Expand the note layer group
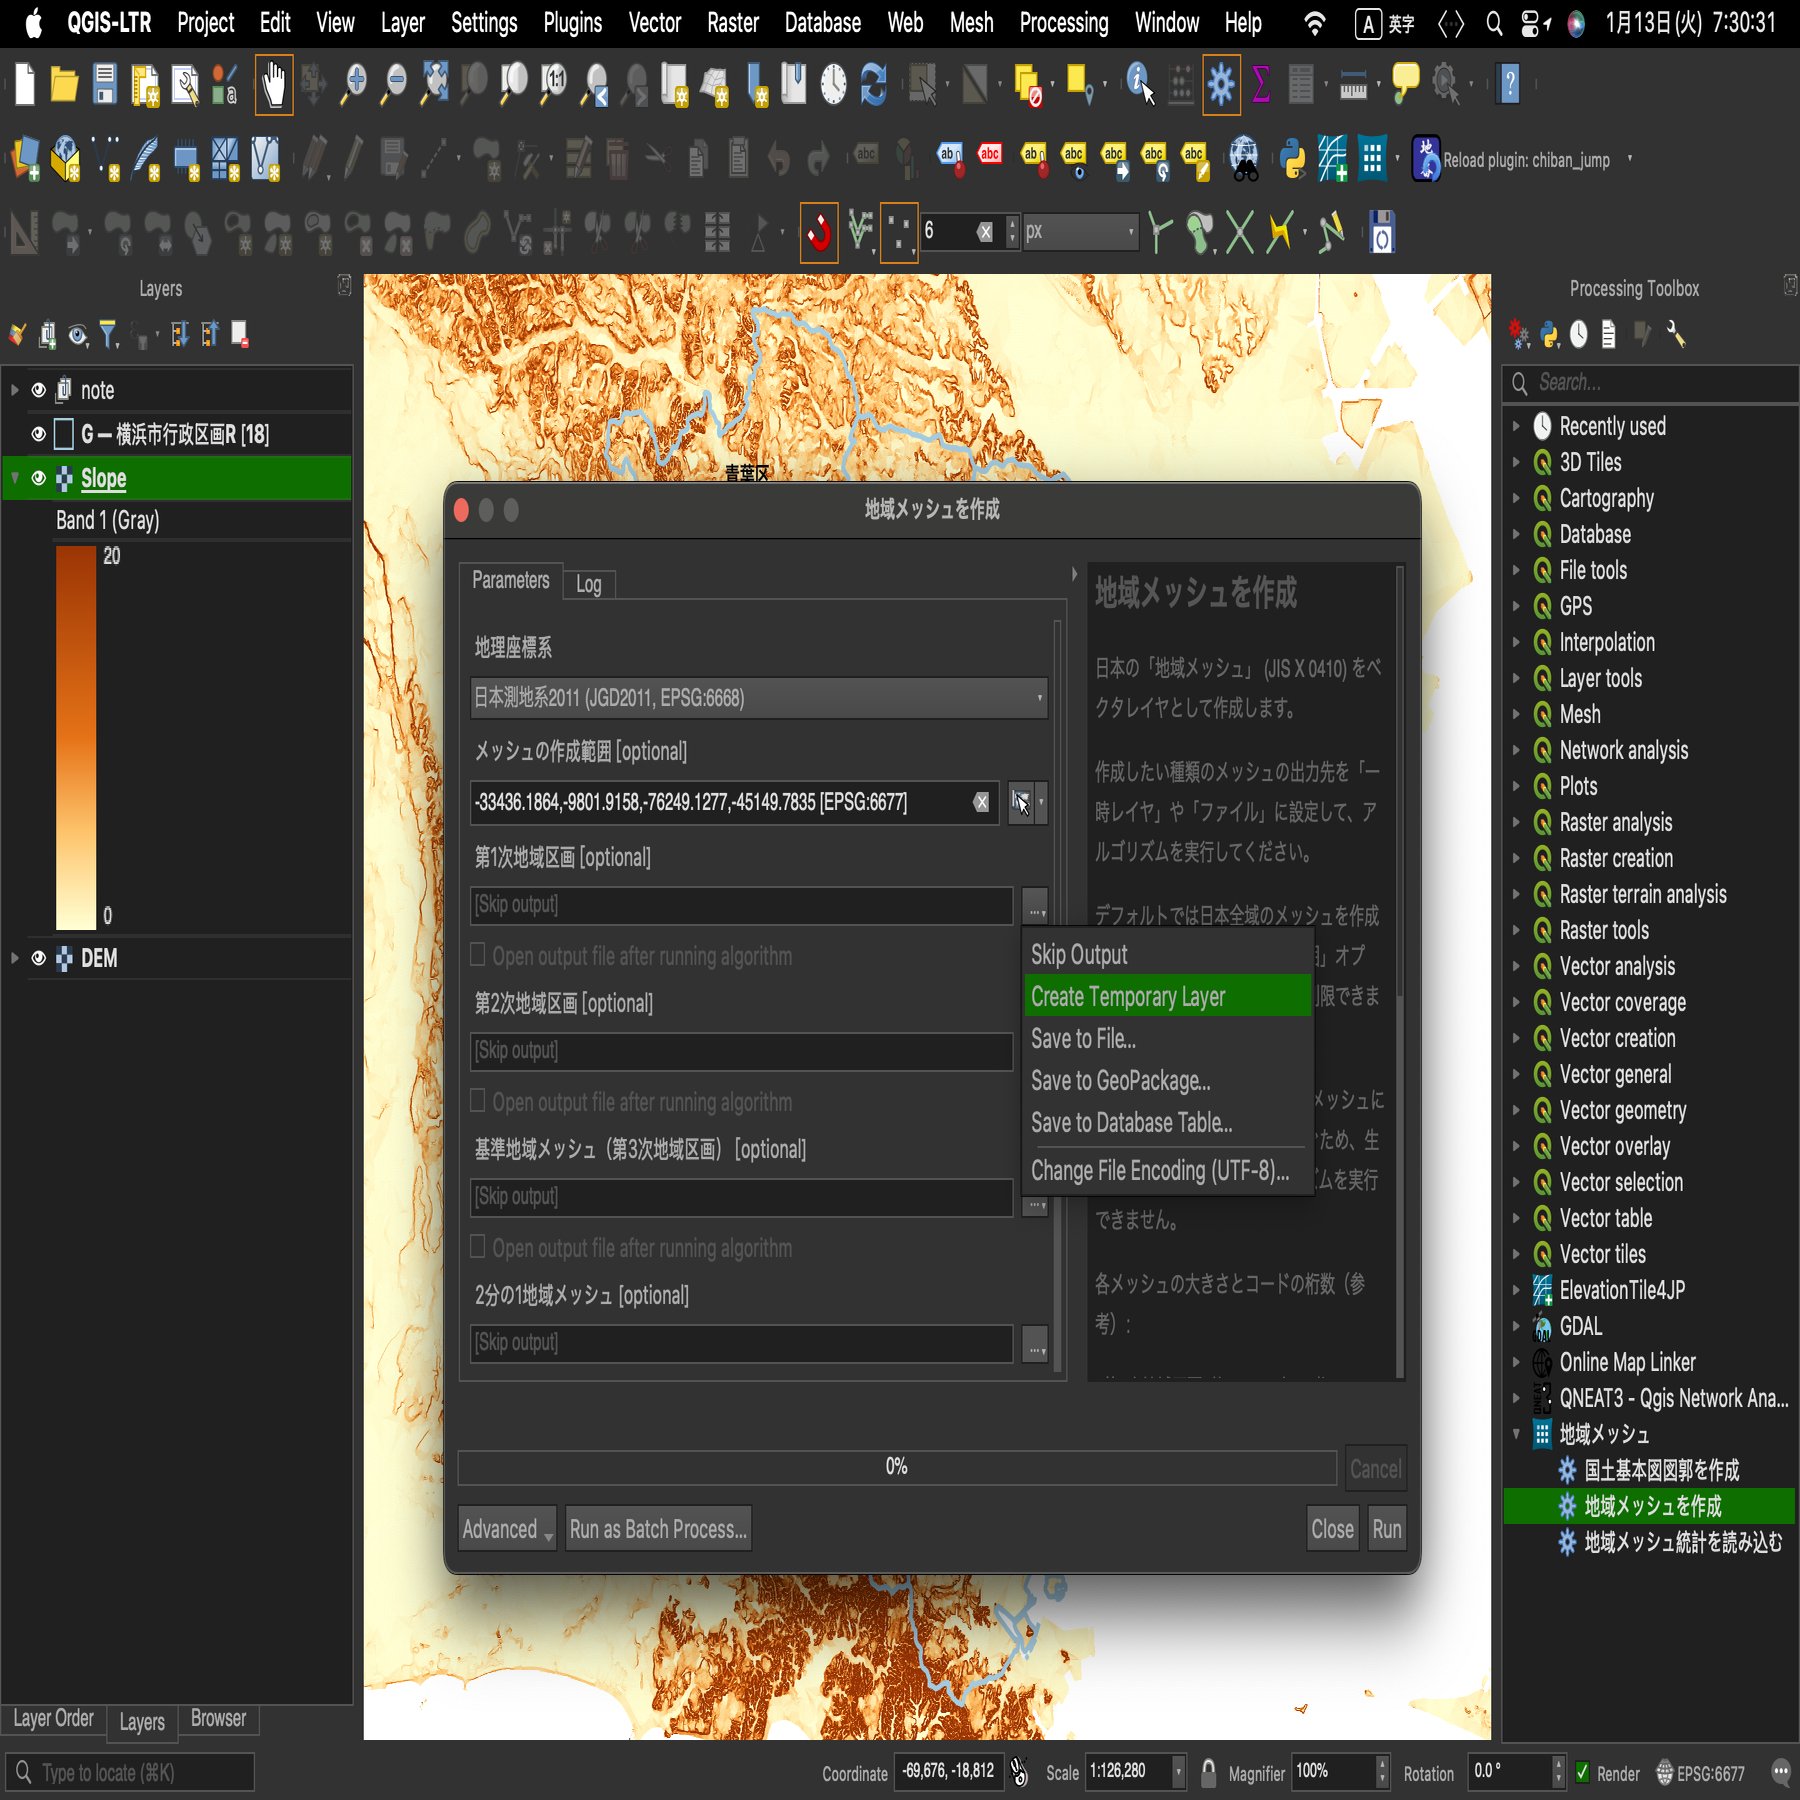 (x=14, y=390)
